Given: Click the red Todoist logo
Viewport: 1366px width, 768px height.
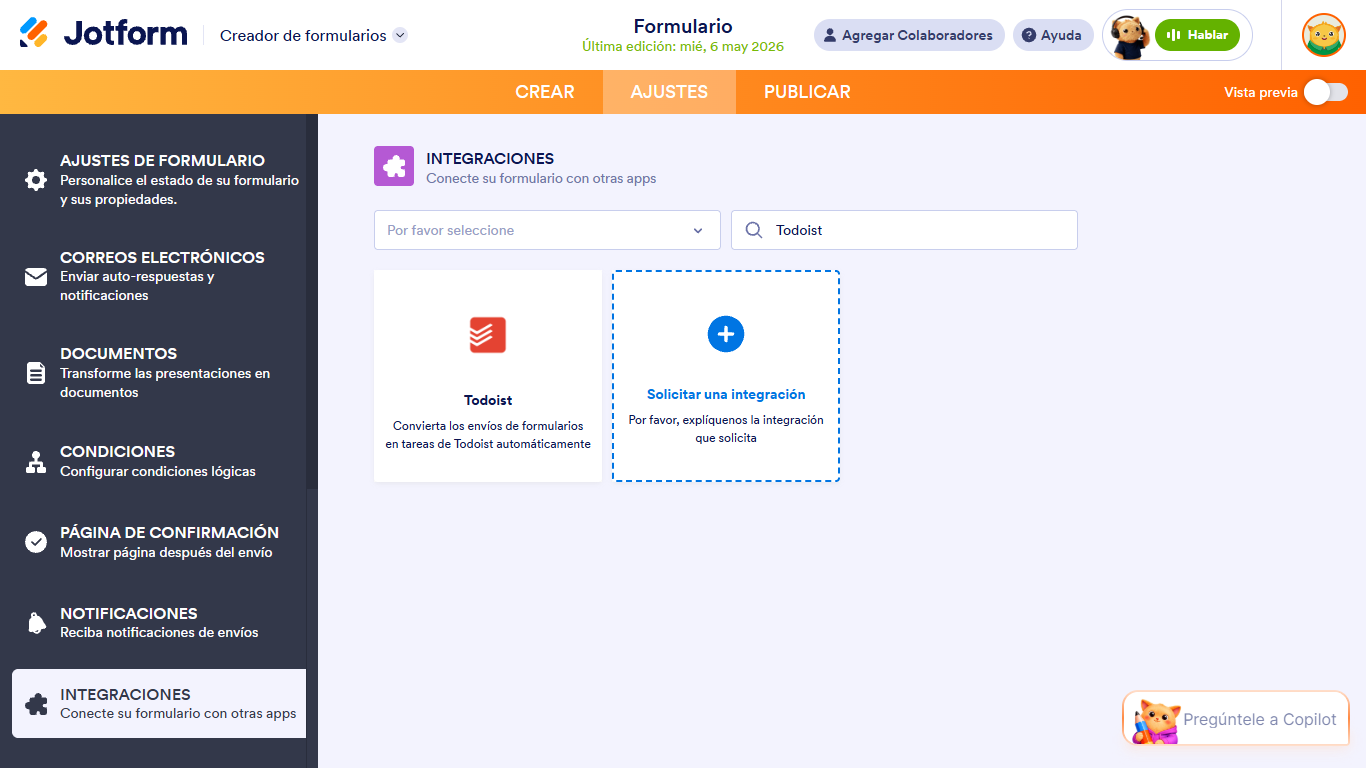Looking at the screenshot, I should tap(488, 335).
